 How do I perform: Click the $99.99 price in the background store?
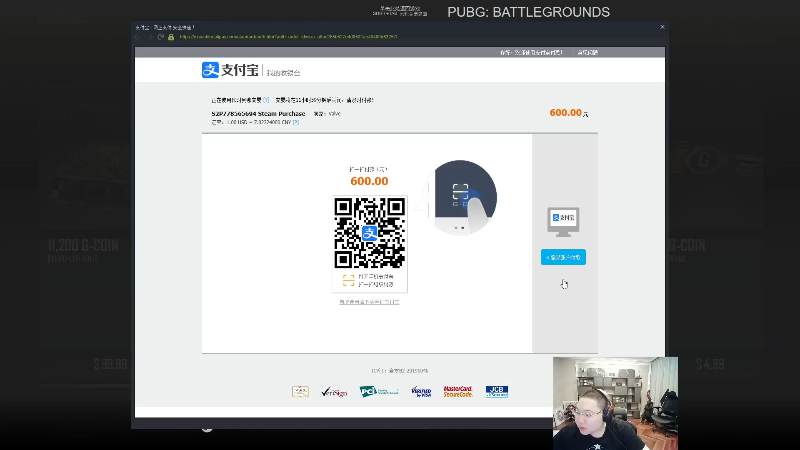[110, 364]
